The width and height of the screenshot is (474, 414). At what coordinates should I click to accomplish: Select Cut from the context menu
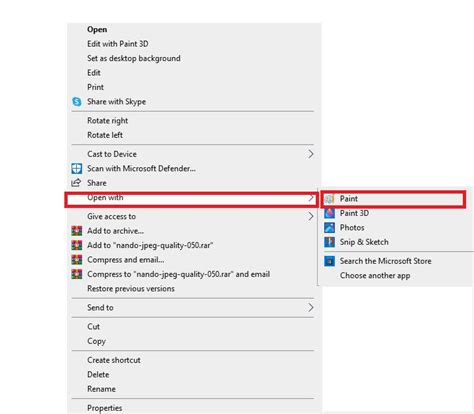click(x=93, y=326)
